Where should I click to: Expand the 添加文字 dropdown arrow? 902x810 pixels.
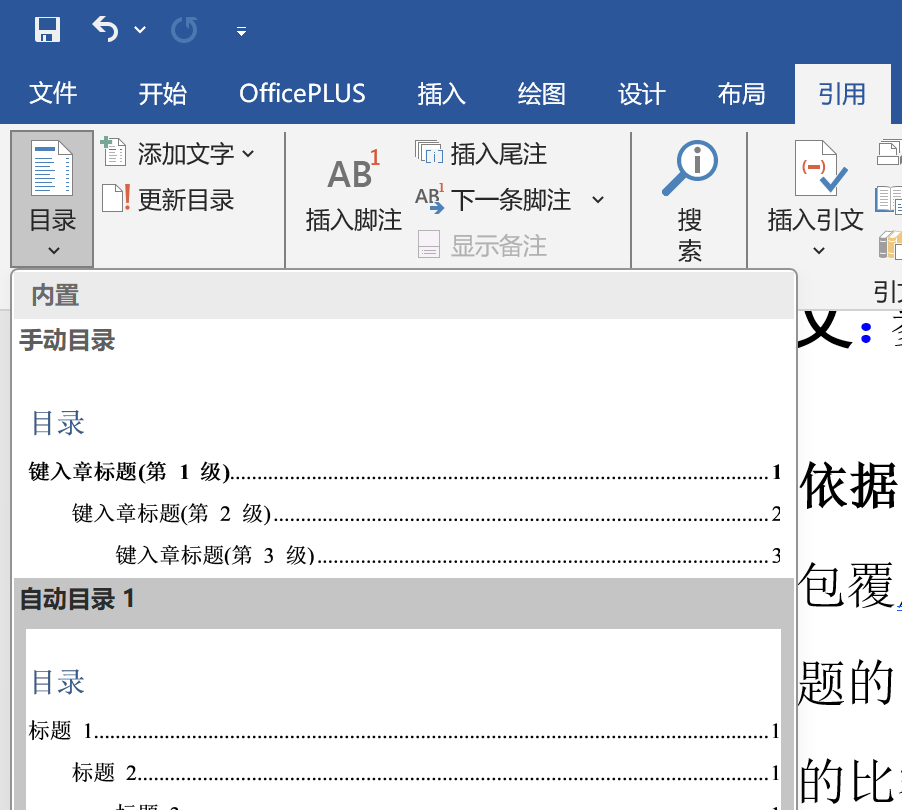(x=248, y=154)
